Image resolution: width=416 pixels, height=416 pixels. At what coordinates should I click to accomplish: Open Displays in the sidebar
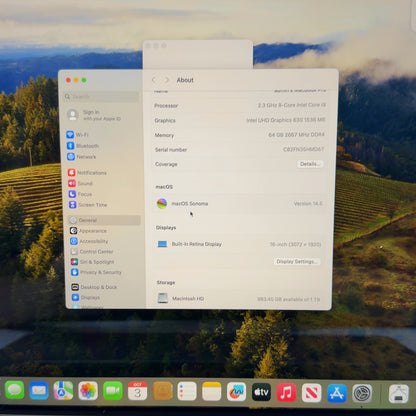pyautogui.click(x=86, y=297)
